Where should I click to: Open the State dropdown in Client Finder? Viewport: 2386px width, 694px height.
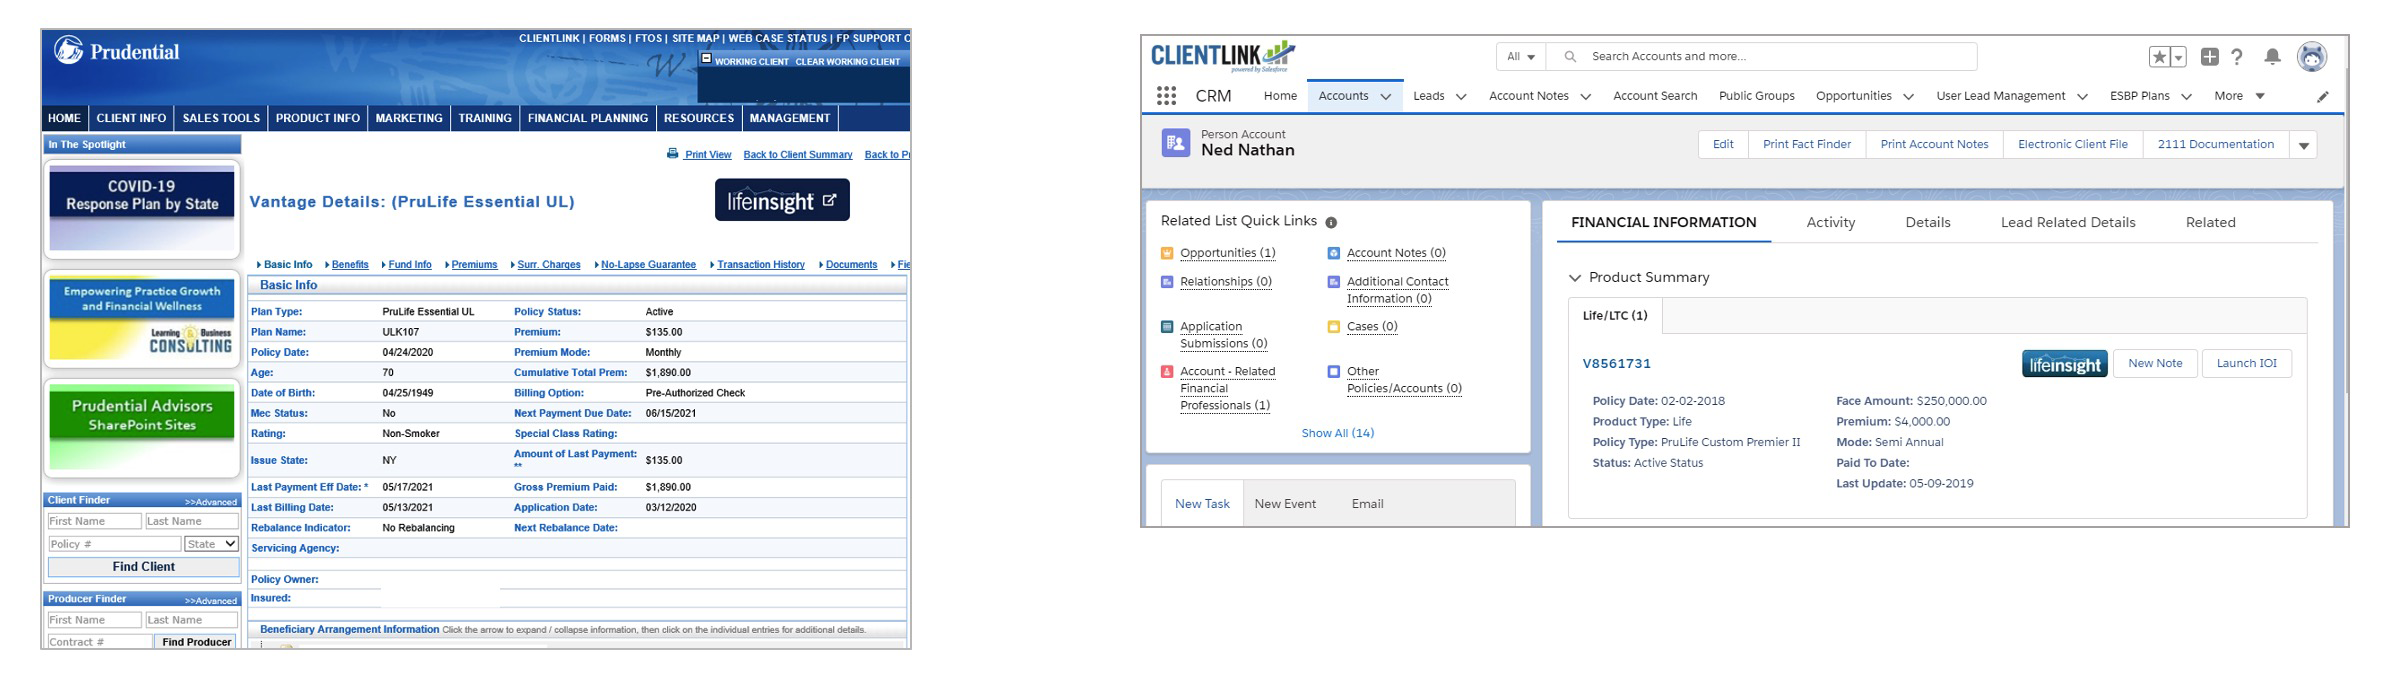pyautogui.click(x=212, y=544)
